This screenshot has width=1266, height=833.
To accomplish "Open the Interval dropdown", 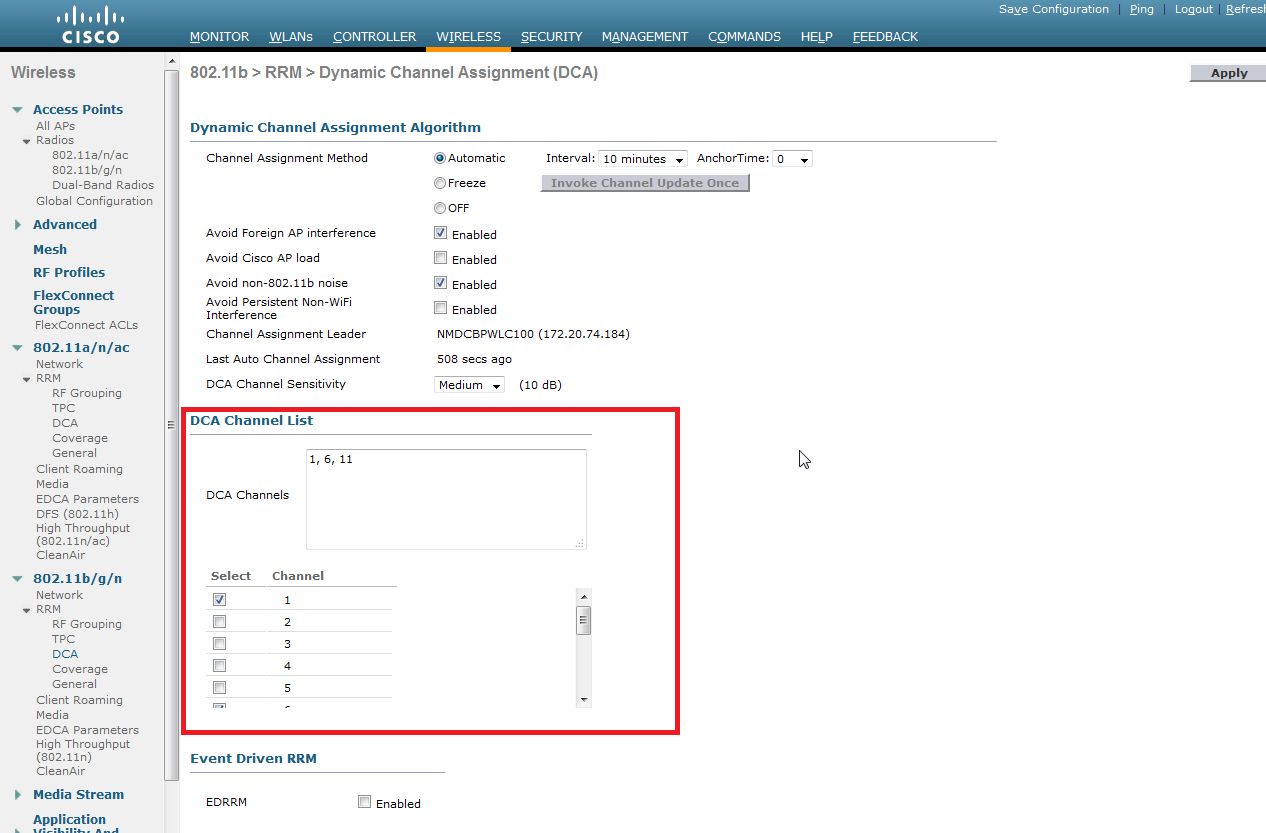I will click(x=643, y=159).
